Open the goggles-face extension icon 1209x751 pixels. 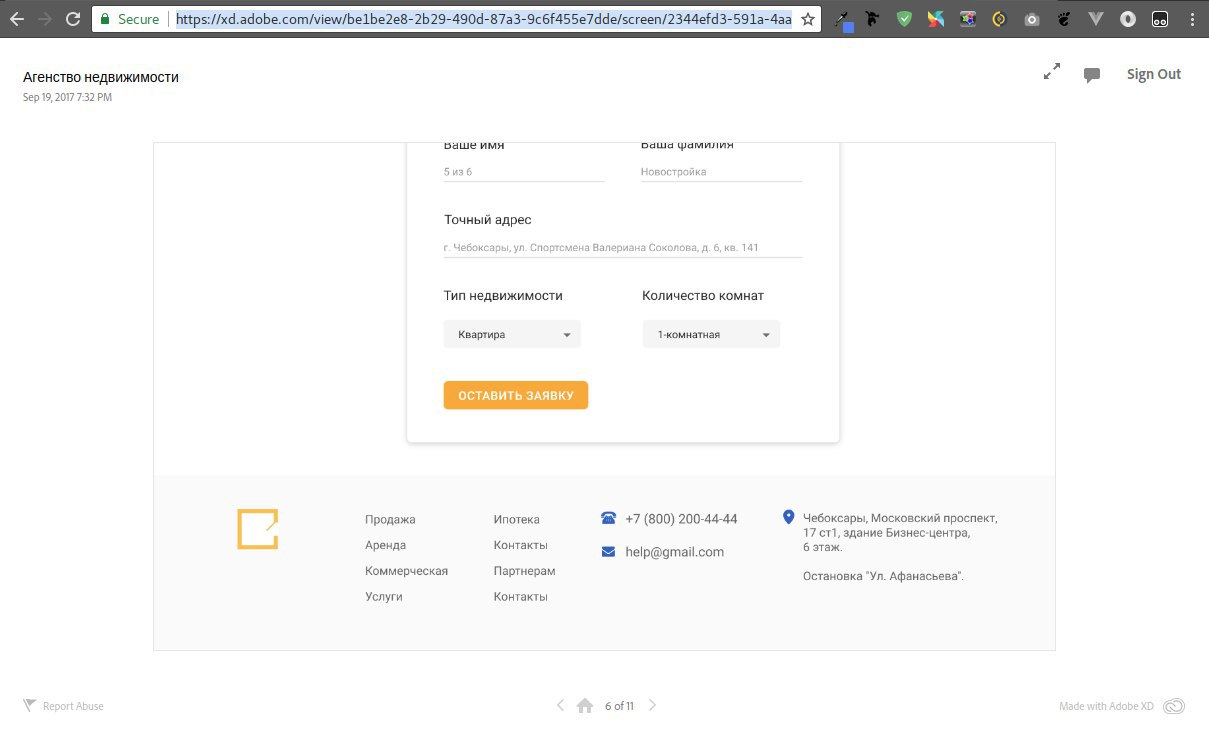1160,18
